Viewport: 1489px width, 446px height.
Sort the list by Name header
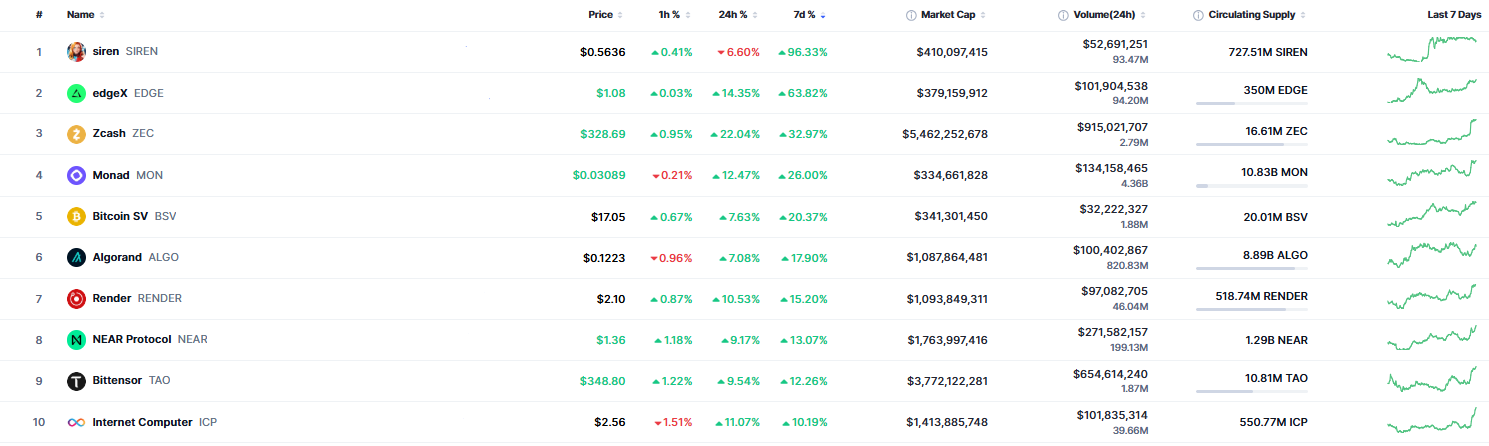[x=80, y=15]
